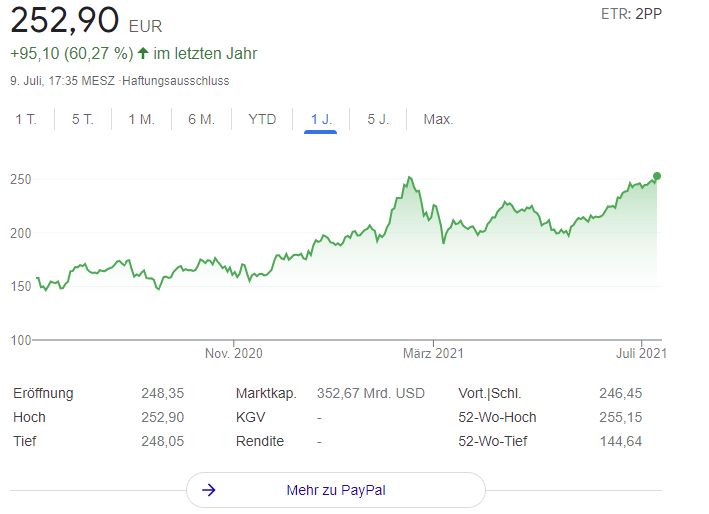Image resolution: width=709 pixels, height=514 pixels.
Task: Show the 6 M. chart range
Action: [201, 119]
